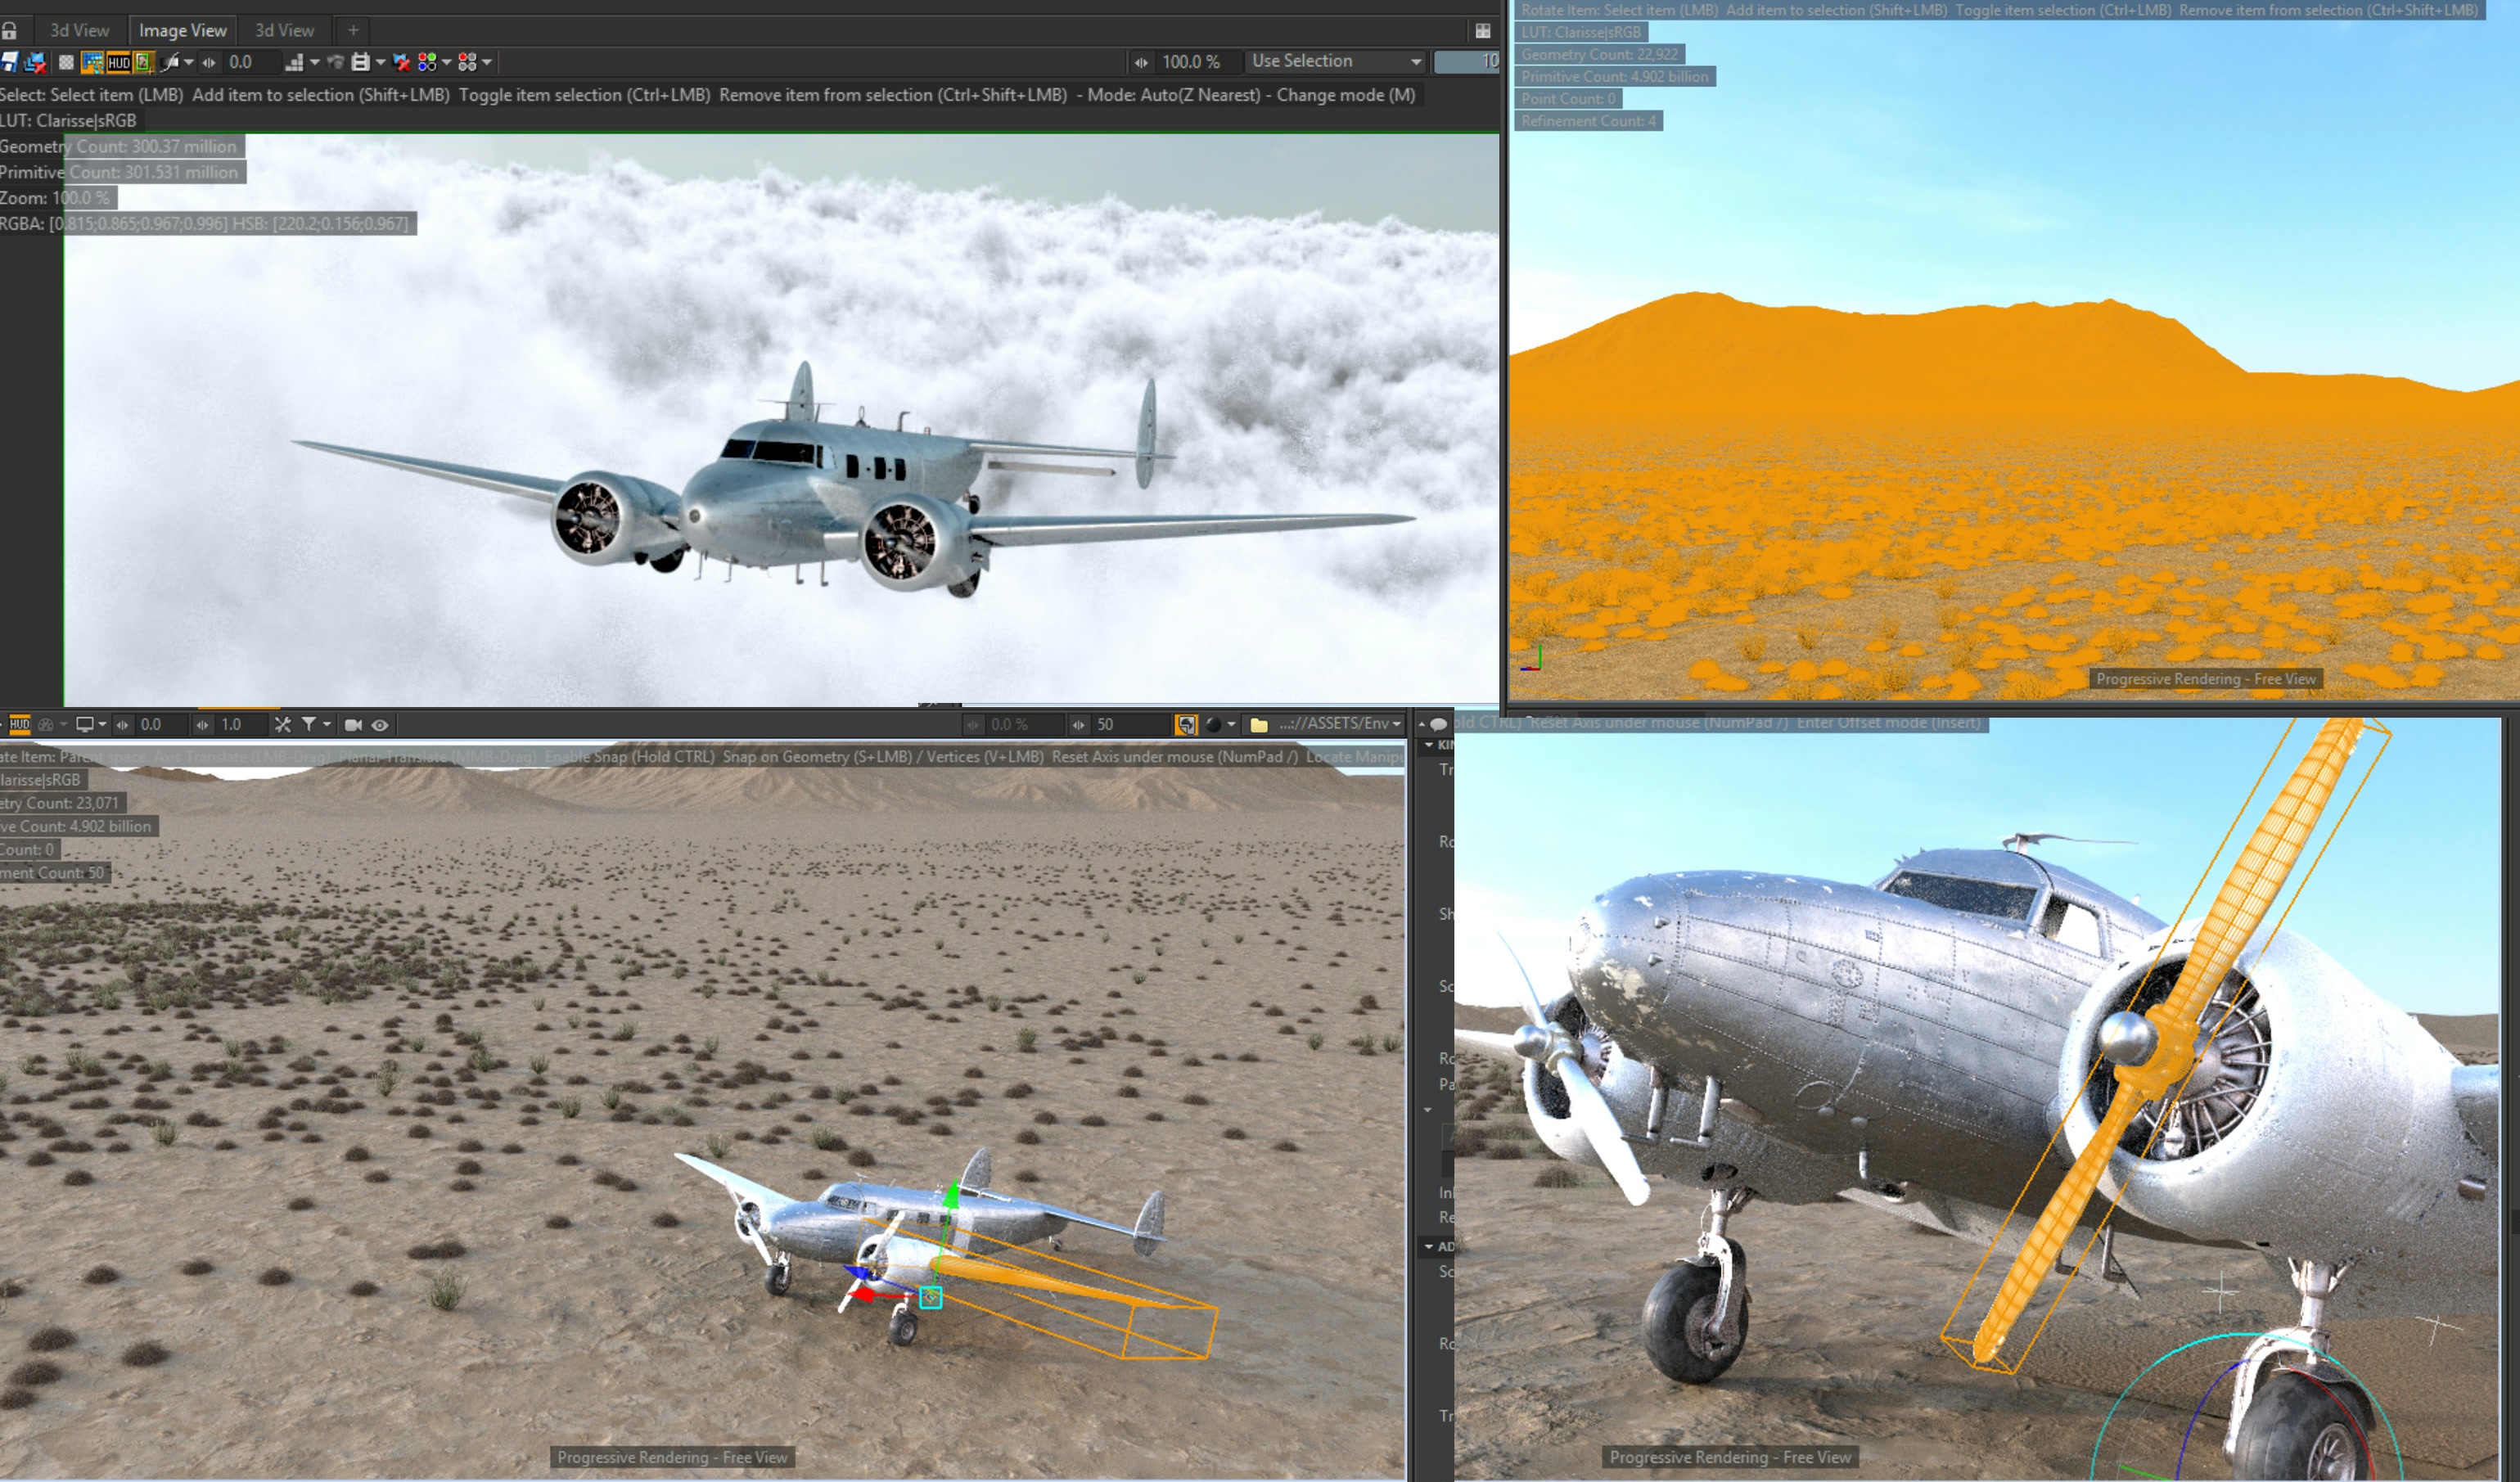
Task: Click the red axis arrow of the translate gizmo
Action: [x=861, y=1296]
